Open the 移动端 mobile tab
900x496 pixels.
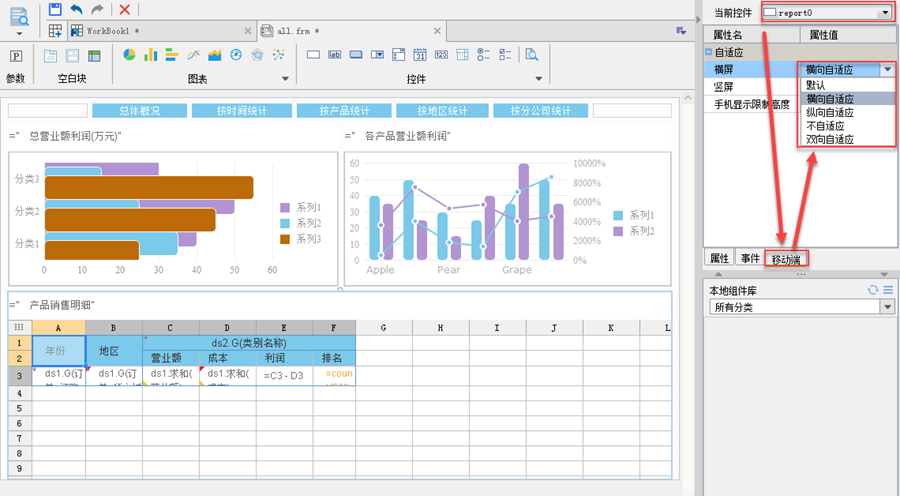coord(786,259)
